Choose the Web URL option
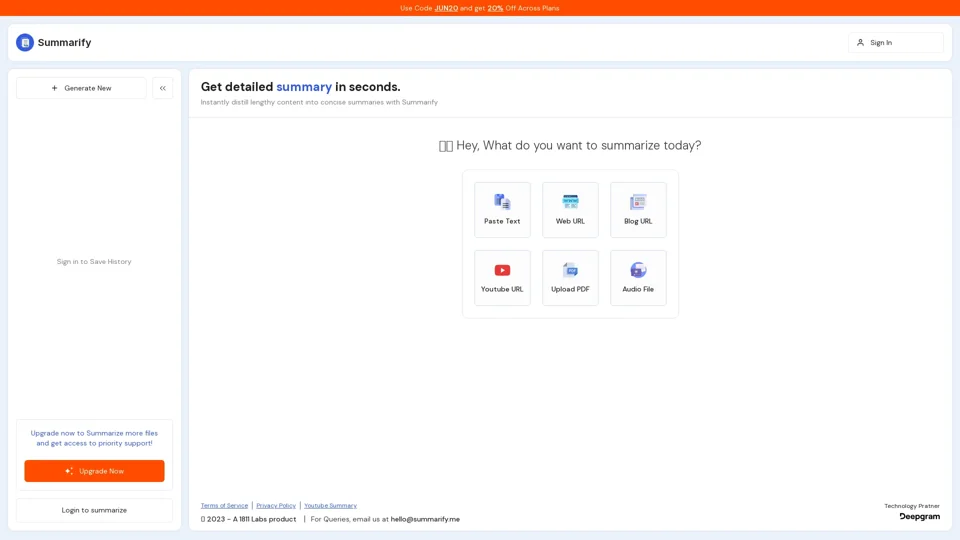Image resolution: width=960 pixels, height=540 pixels. point(570,210)
